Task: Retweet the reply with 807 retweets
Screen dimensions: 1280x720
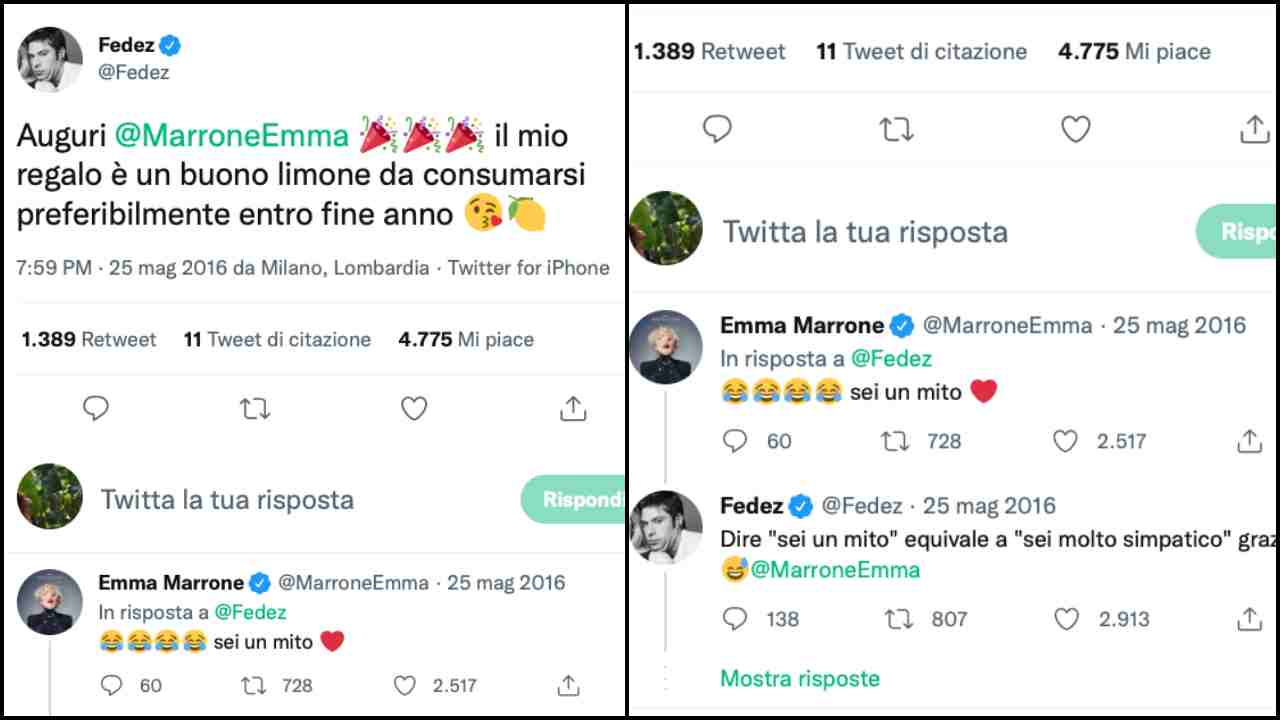Action: pyautogui.click(x=898, y=620)
